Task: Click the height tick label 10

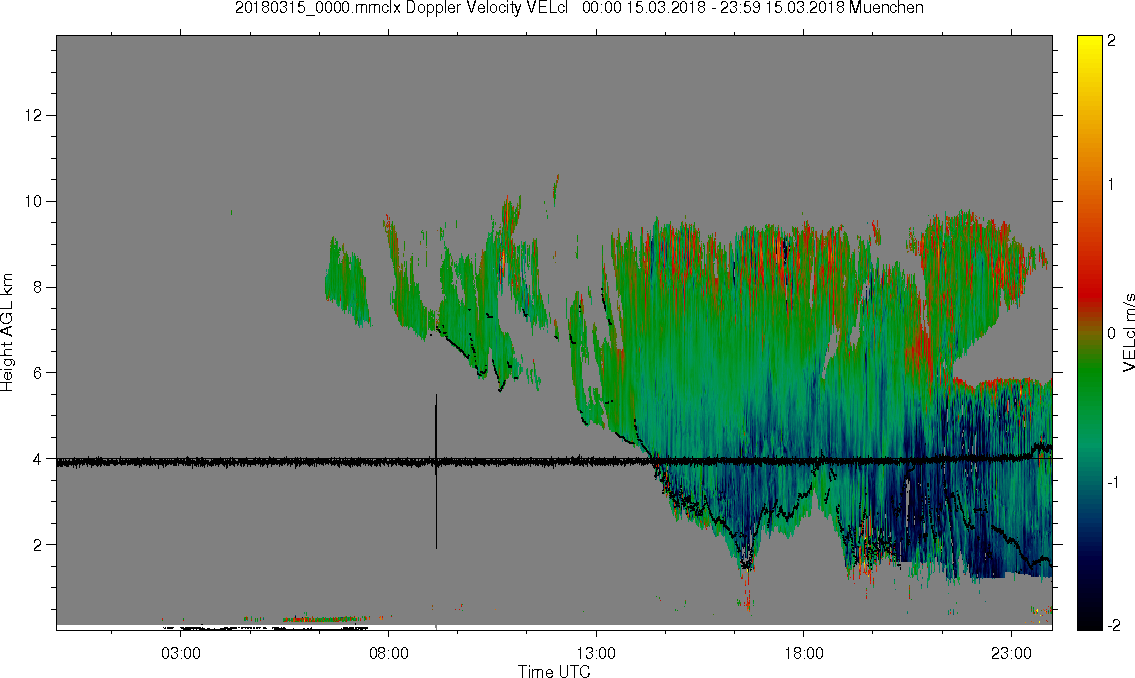Action: tap(33, 201)
